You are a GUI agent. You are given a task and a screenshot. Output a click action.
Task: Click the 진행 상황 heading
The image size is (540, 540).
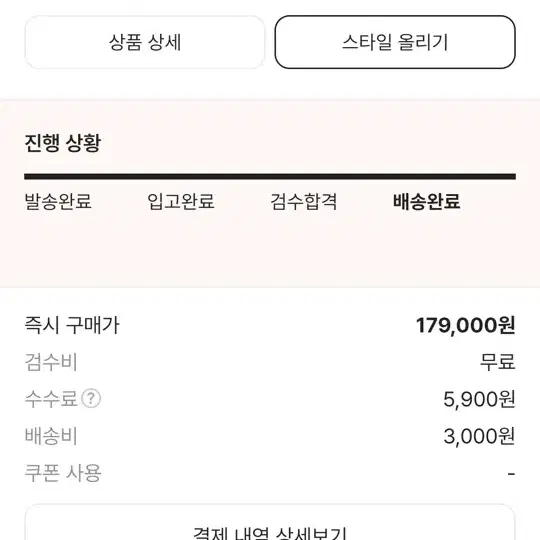click(x=63, y=143)
